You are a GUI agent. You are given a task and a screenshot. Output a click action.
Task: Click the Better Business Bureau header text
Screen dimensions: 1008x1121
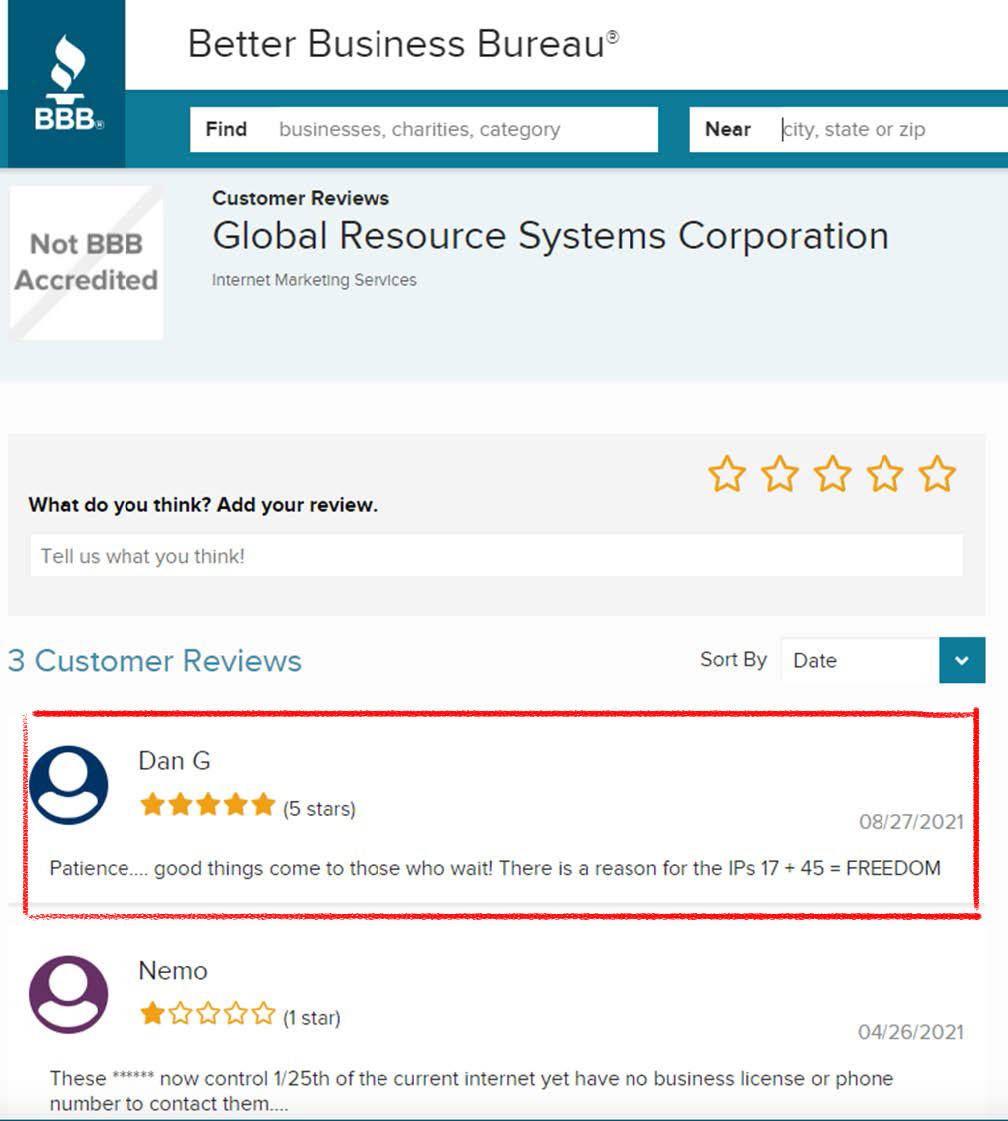tap(403, 44)
